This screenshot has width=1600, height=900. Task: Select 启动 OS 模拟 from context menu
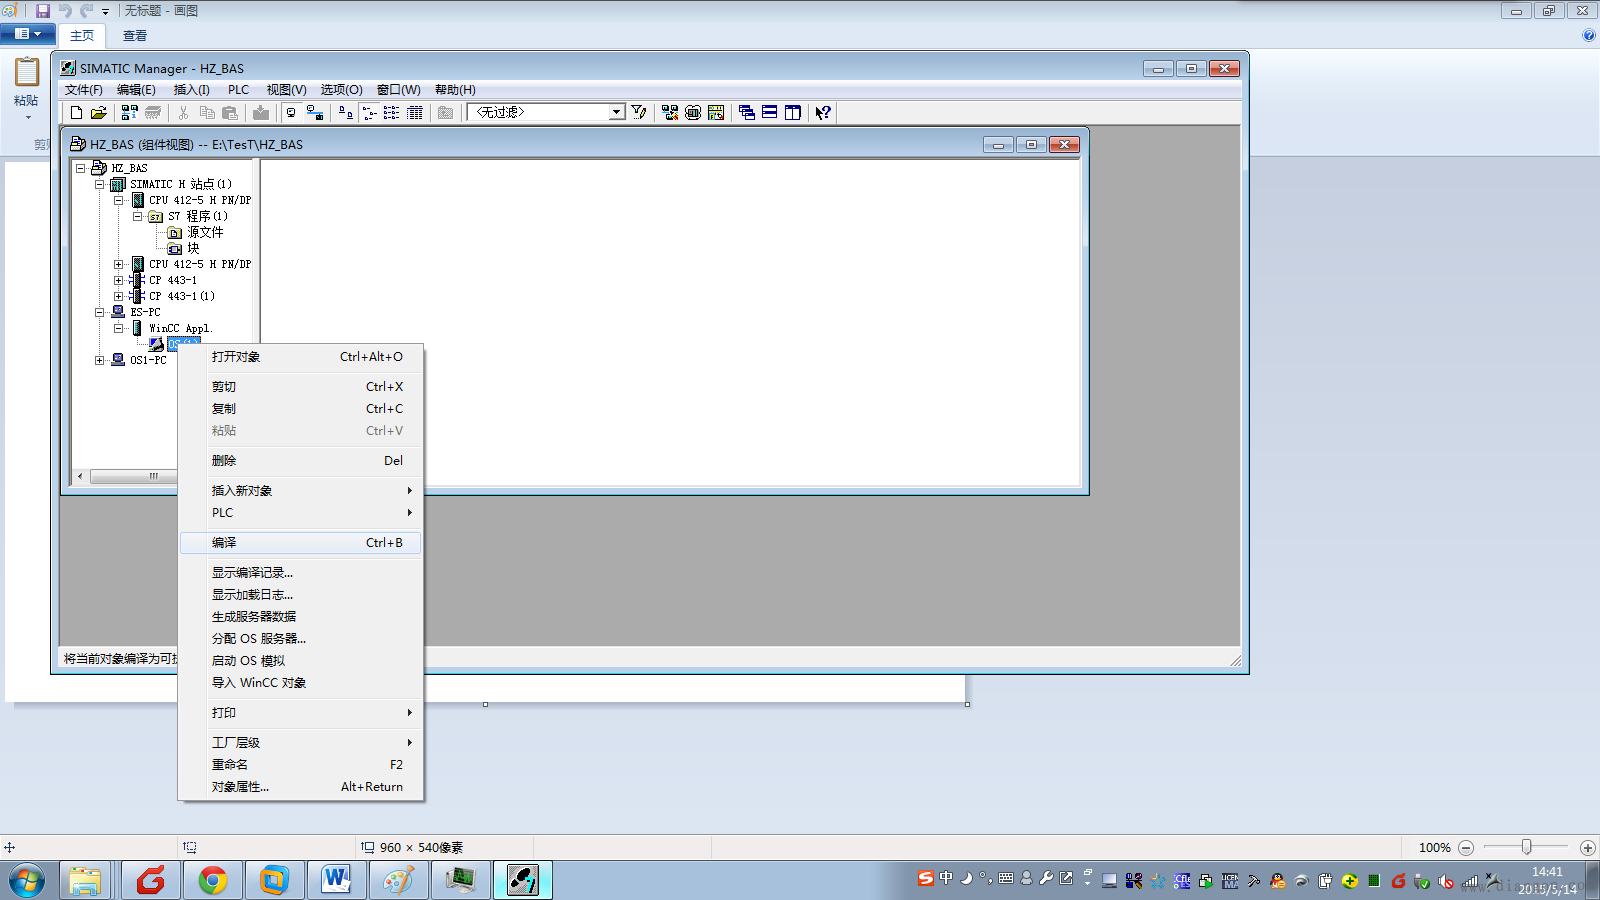click(300, 661)
